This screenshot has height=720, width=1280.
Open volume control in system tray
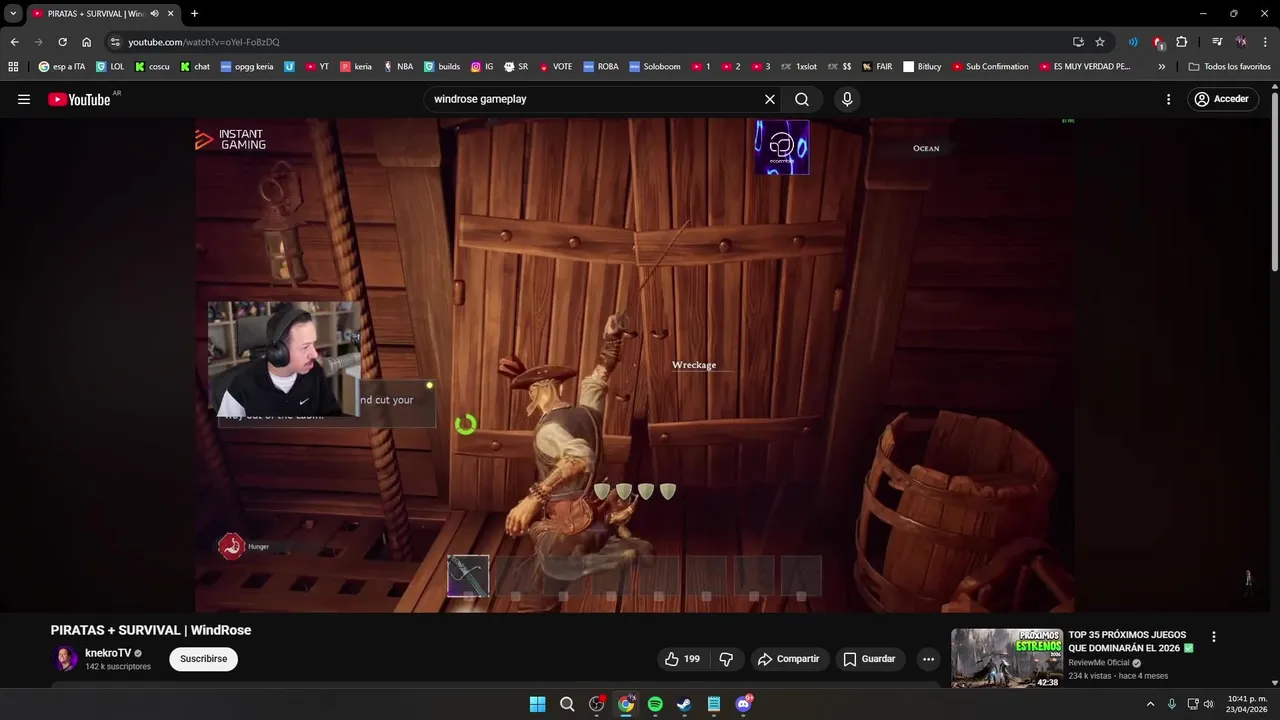tap(1209, 704)
